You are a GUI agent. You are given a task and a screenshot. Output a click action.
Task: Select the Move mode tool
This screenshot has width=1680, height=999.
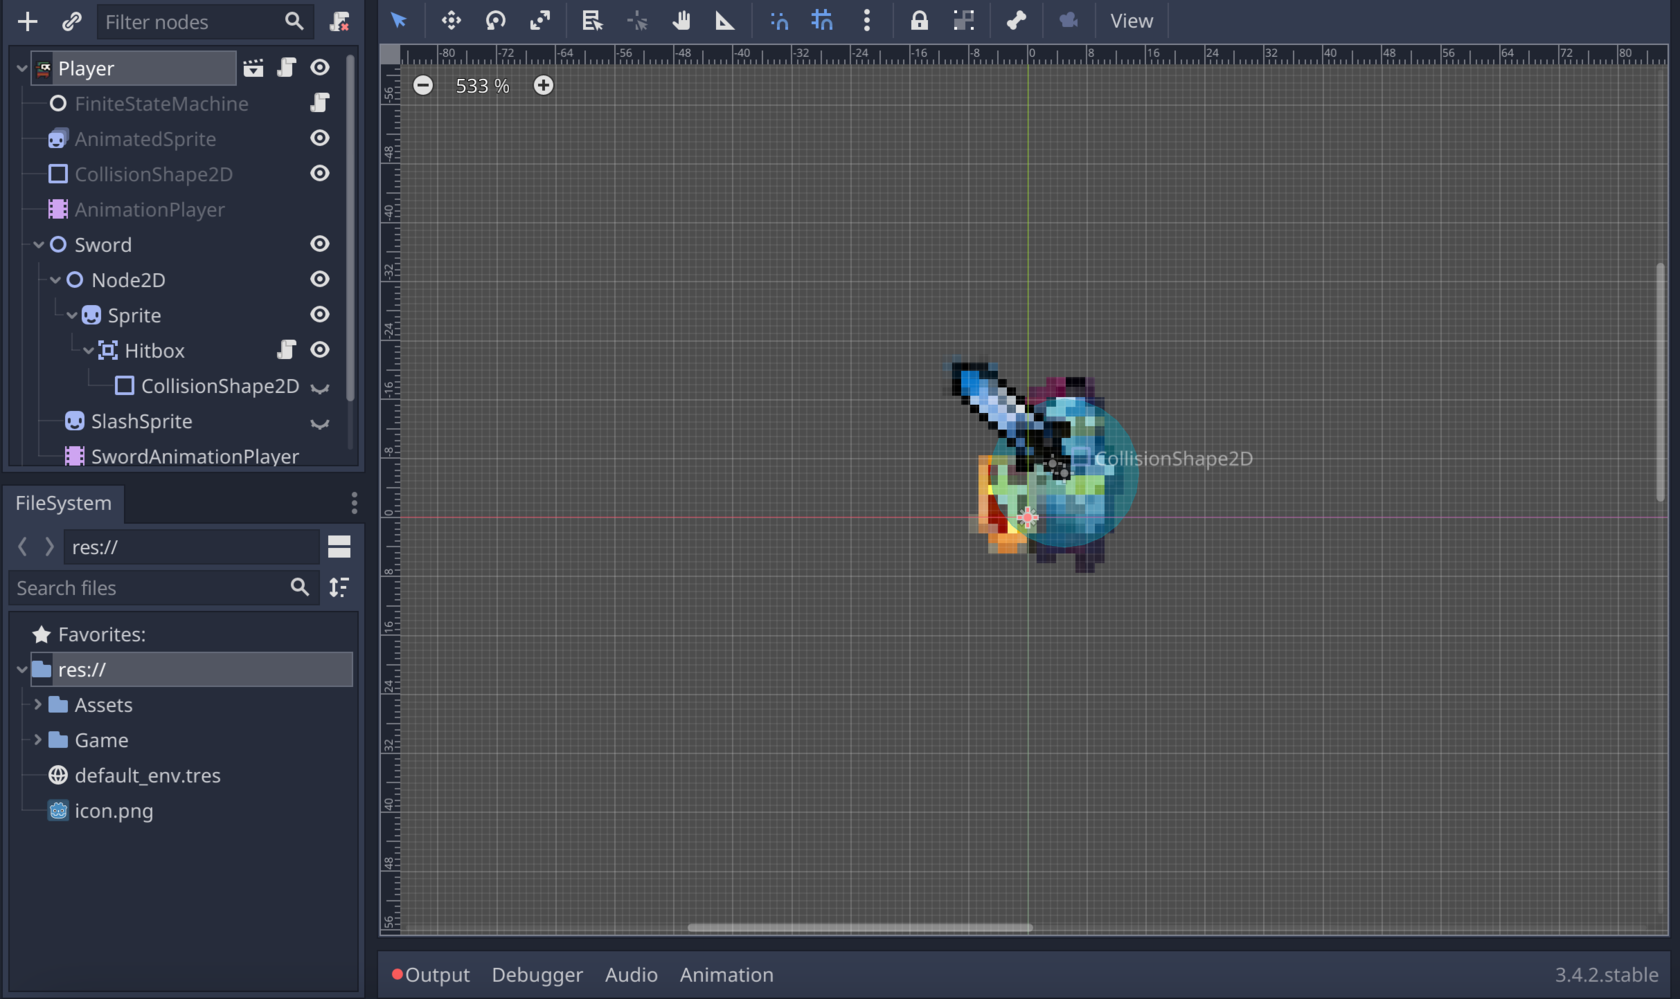tap(451, 20)
